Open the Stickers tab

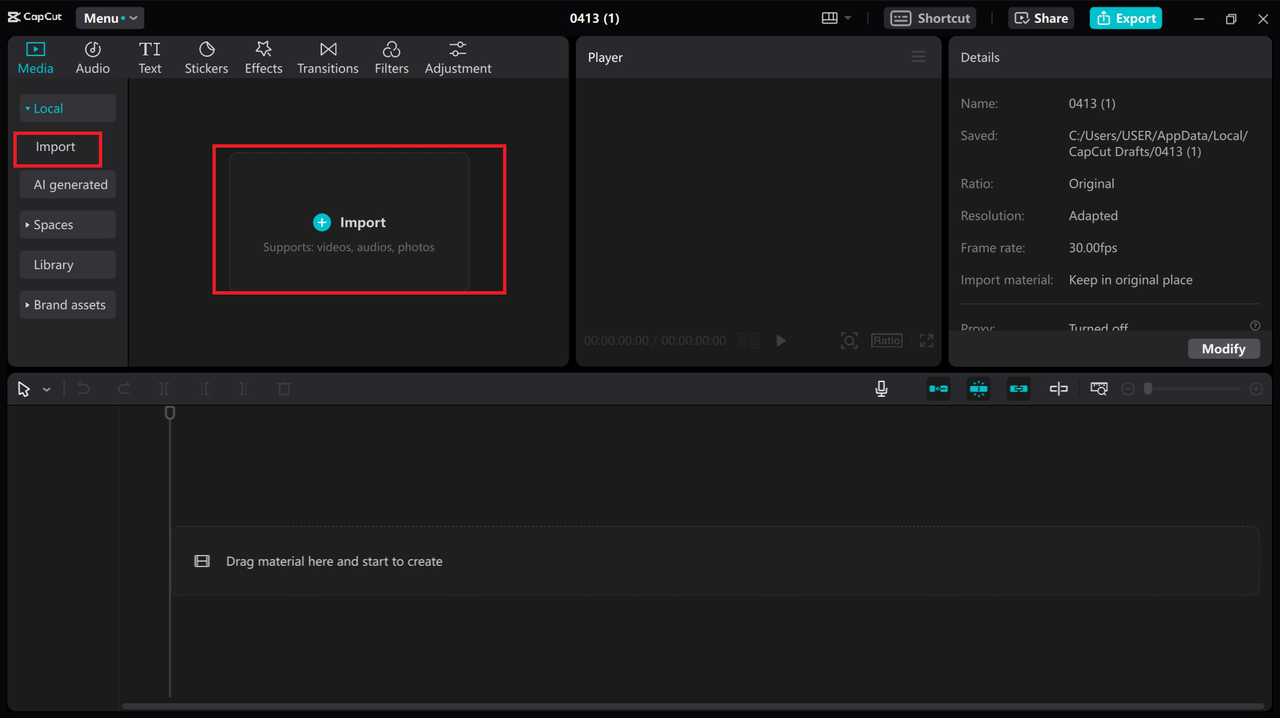pos(206,58)
